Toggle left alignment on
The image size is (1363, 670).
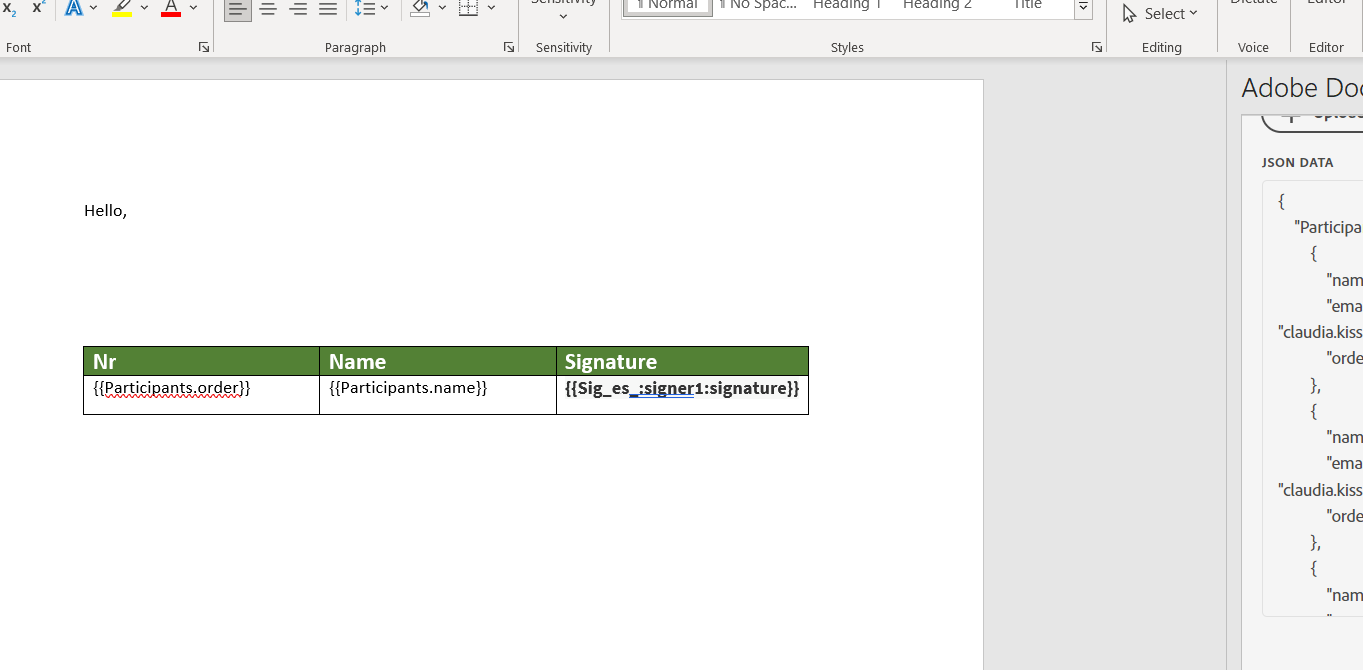point(237,9)
